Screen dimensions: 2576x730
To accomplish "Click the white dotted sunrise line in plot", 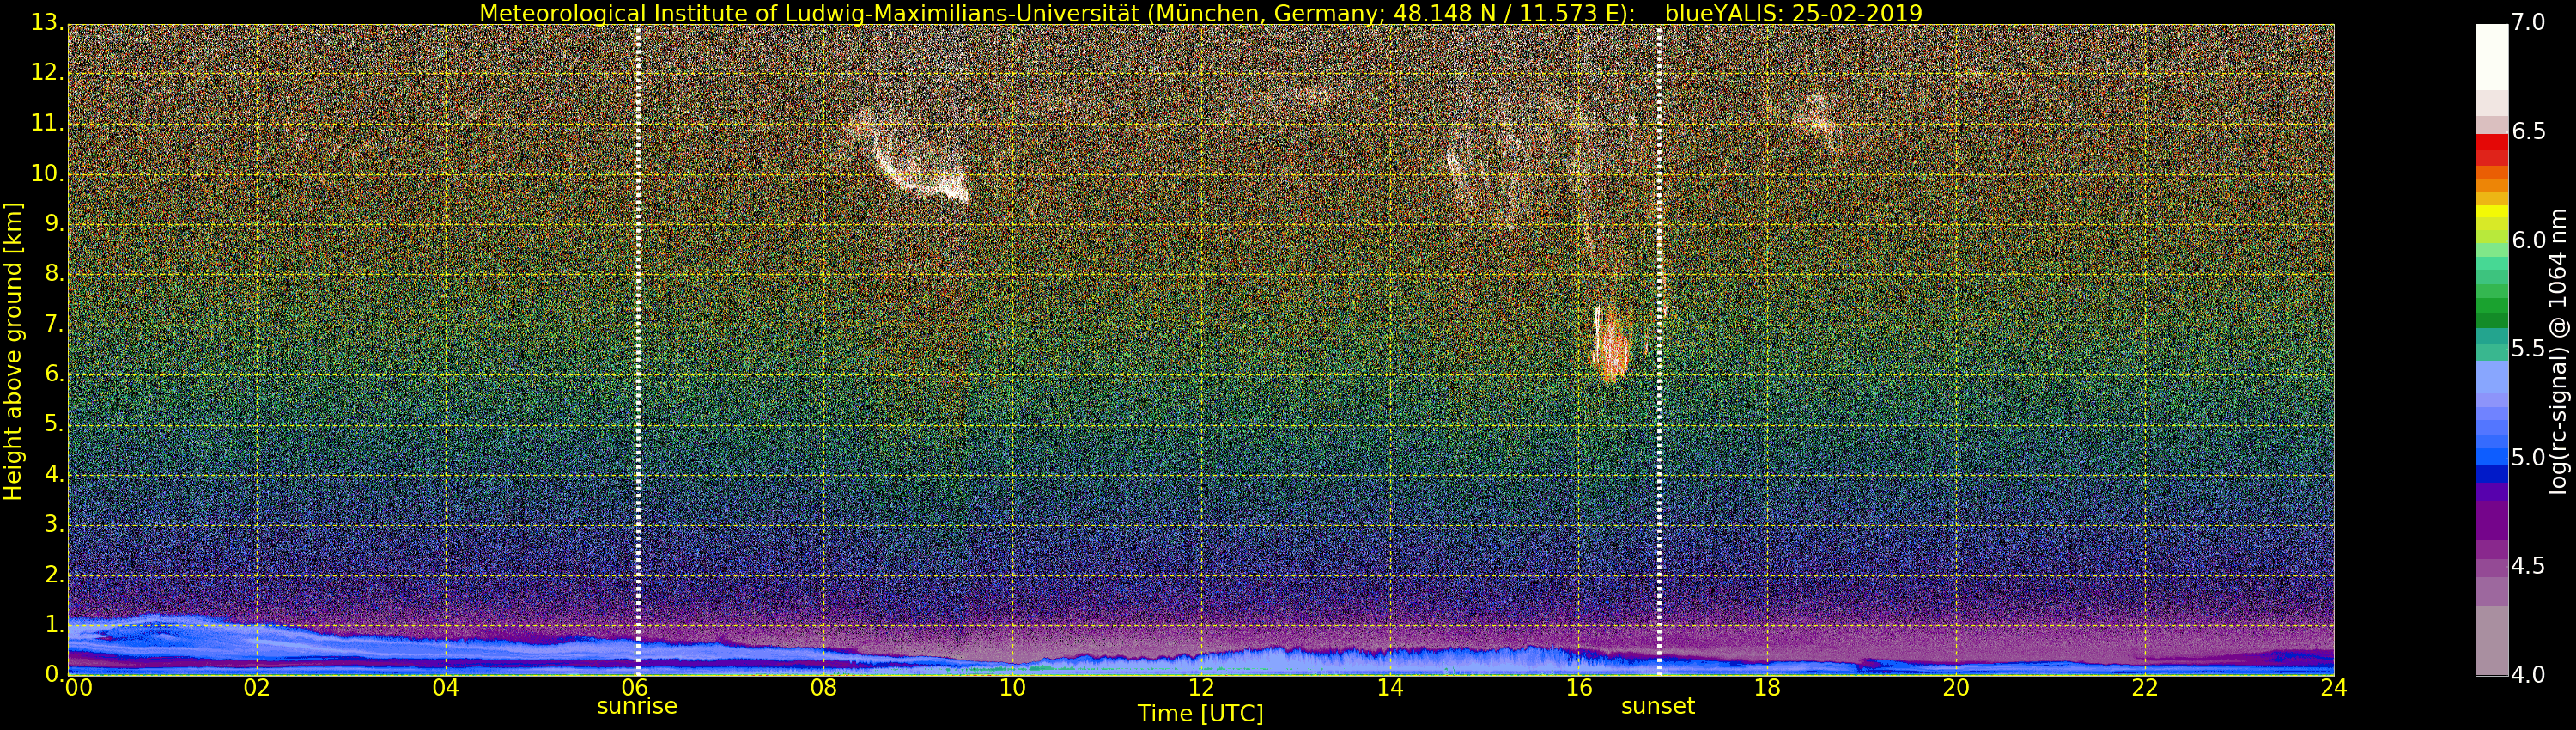I will point(637,350).
